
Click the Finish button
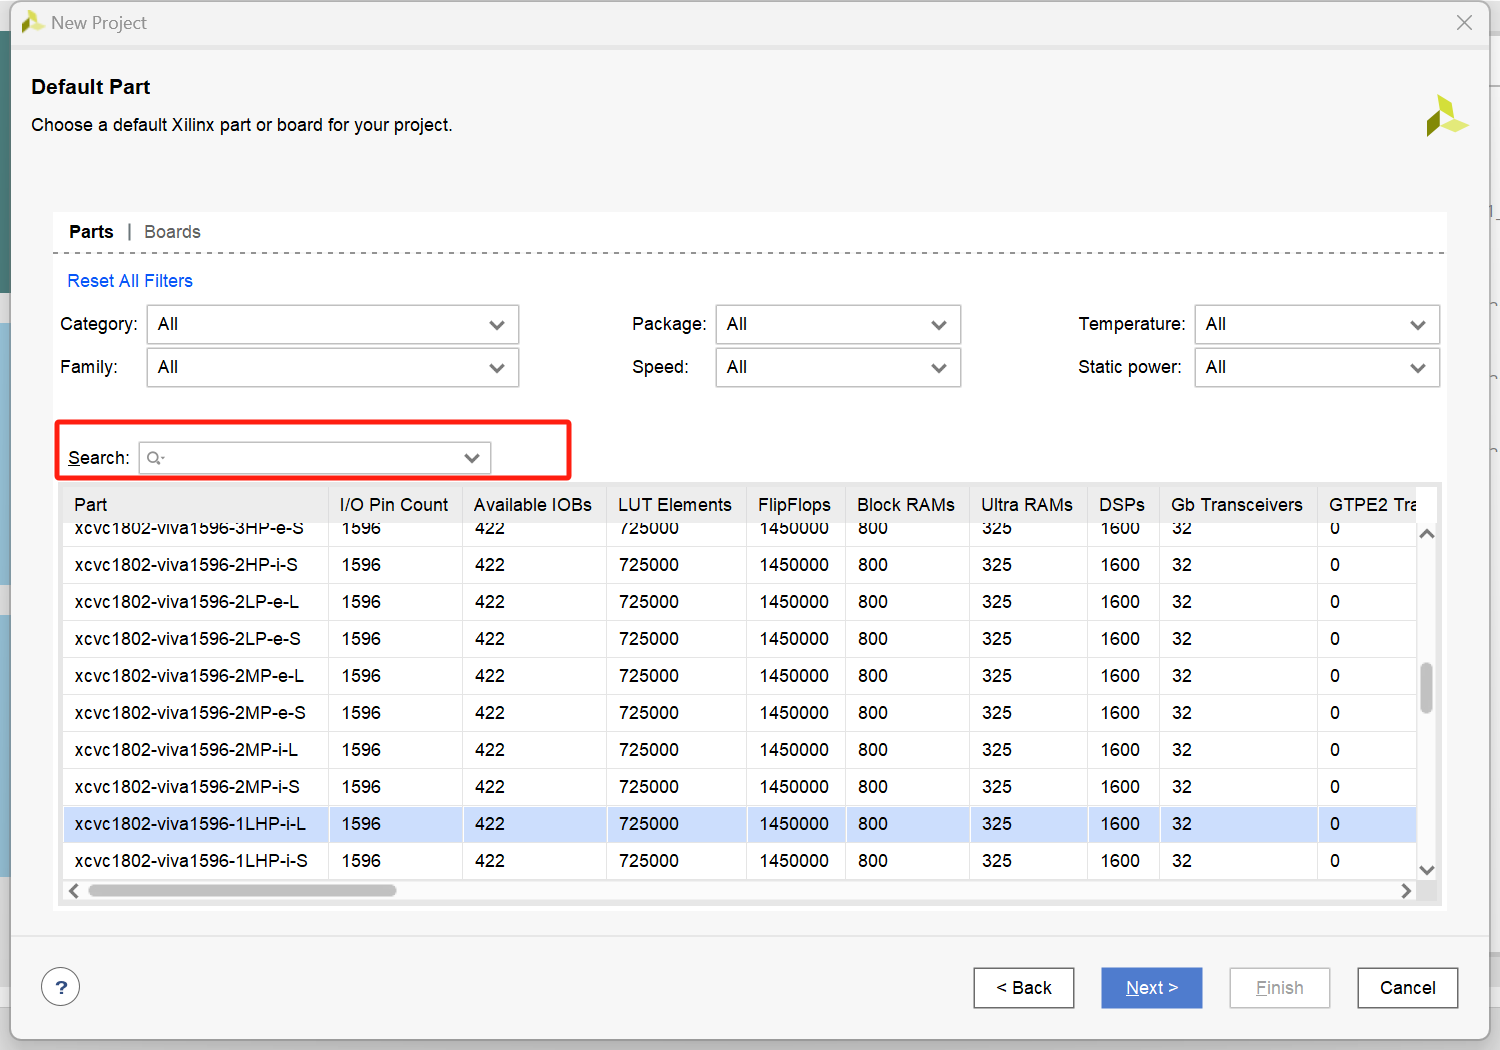coord(1280,988)
